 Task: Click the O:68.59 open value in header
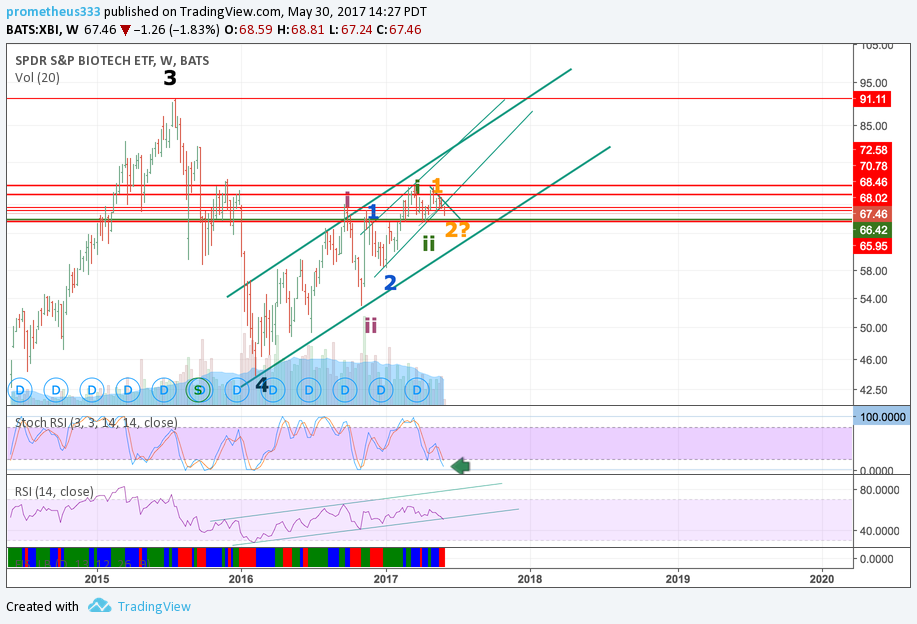(x=249, y=30)
